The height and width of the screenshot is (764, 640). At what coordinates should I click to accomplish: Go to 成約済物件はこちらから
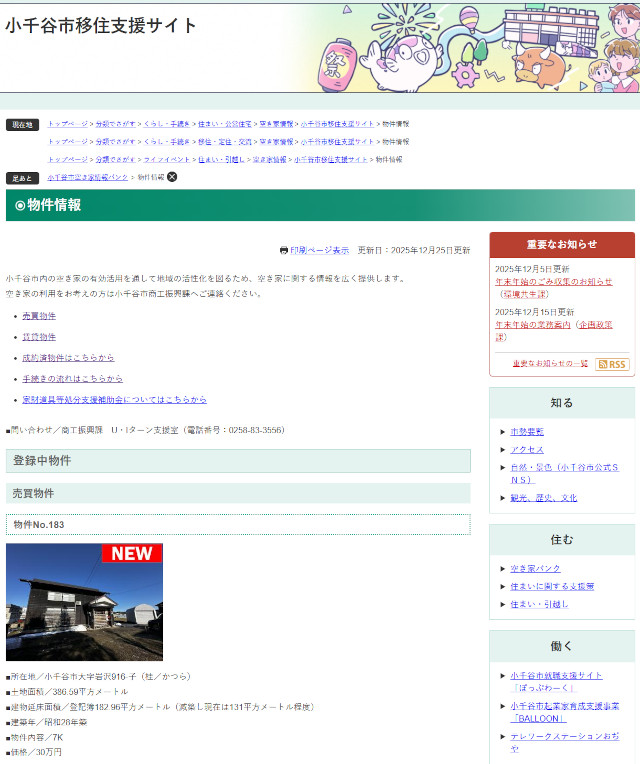point(68,357)
